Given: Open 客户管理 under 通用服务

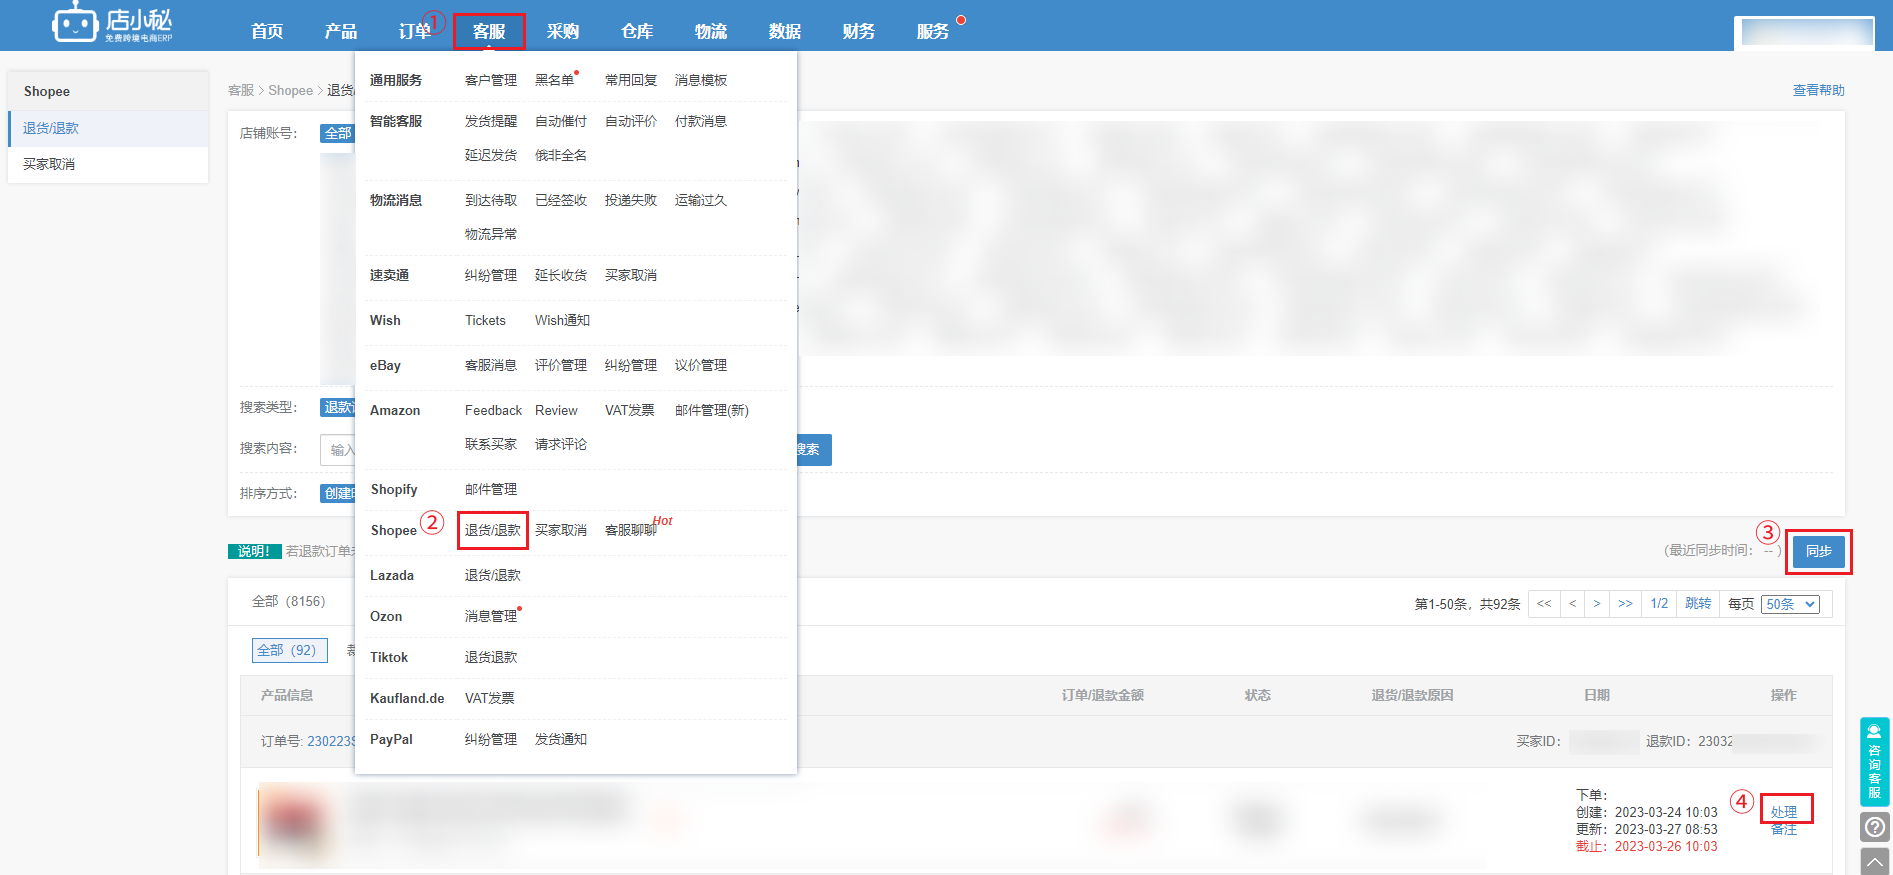Looking at the screenshot, I should (491, 80).
